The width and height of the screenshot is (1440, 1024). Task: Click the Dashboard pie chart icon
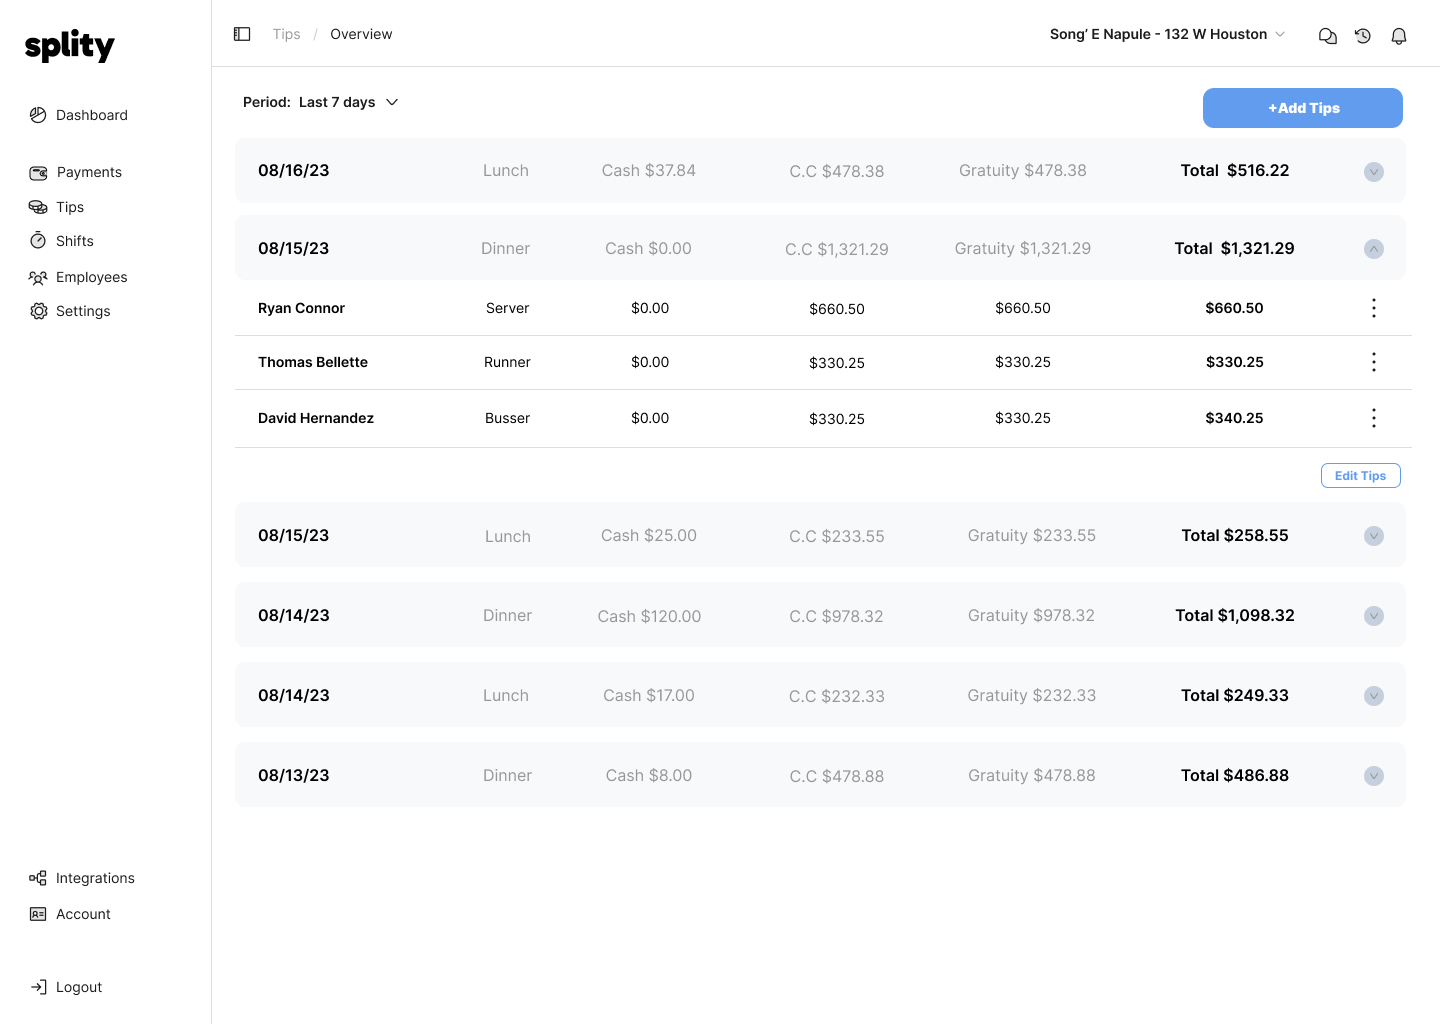coord(38,115)
